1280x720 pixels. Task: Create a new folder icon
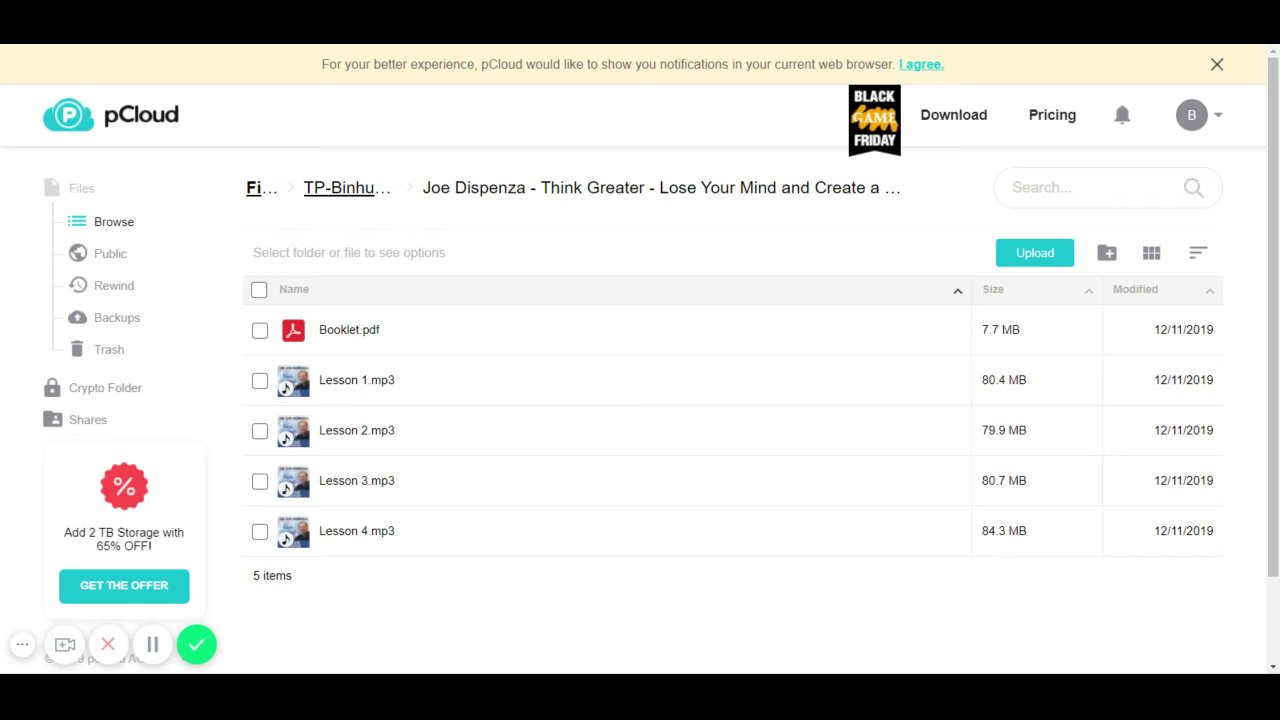[1107, 253]
